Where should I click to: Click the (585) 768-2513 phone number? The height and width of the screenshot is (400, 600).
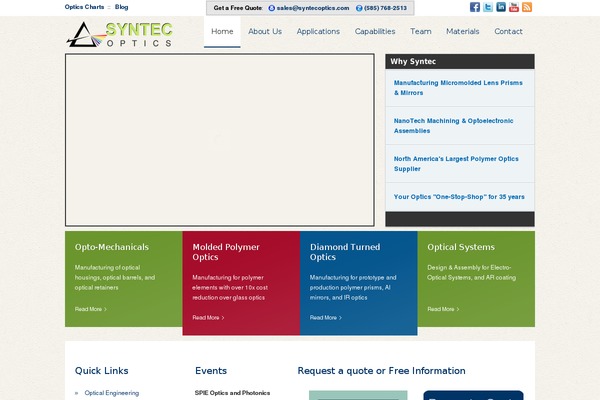(385, 8)
